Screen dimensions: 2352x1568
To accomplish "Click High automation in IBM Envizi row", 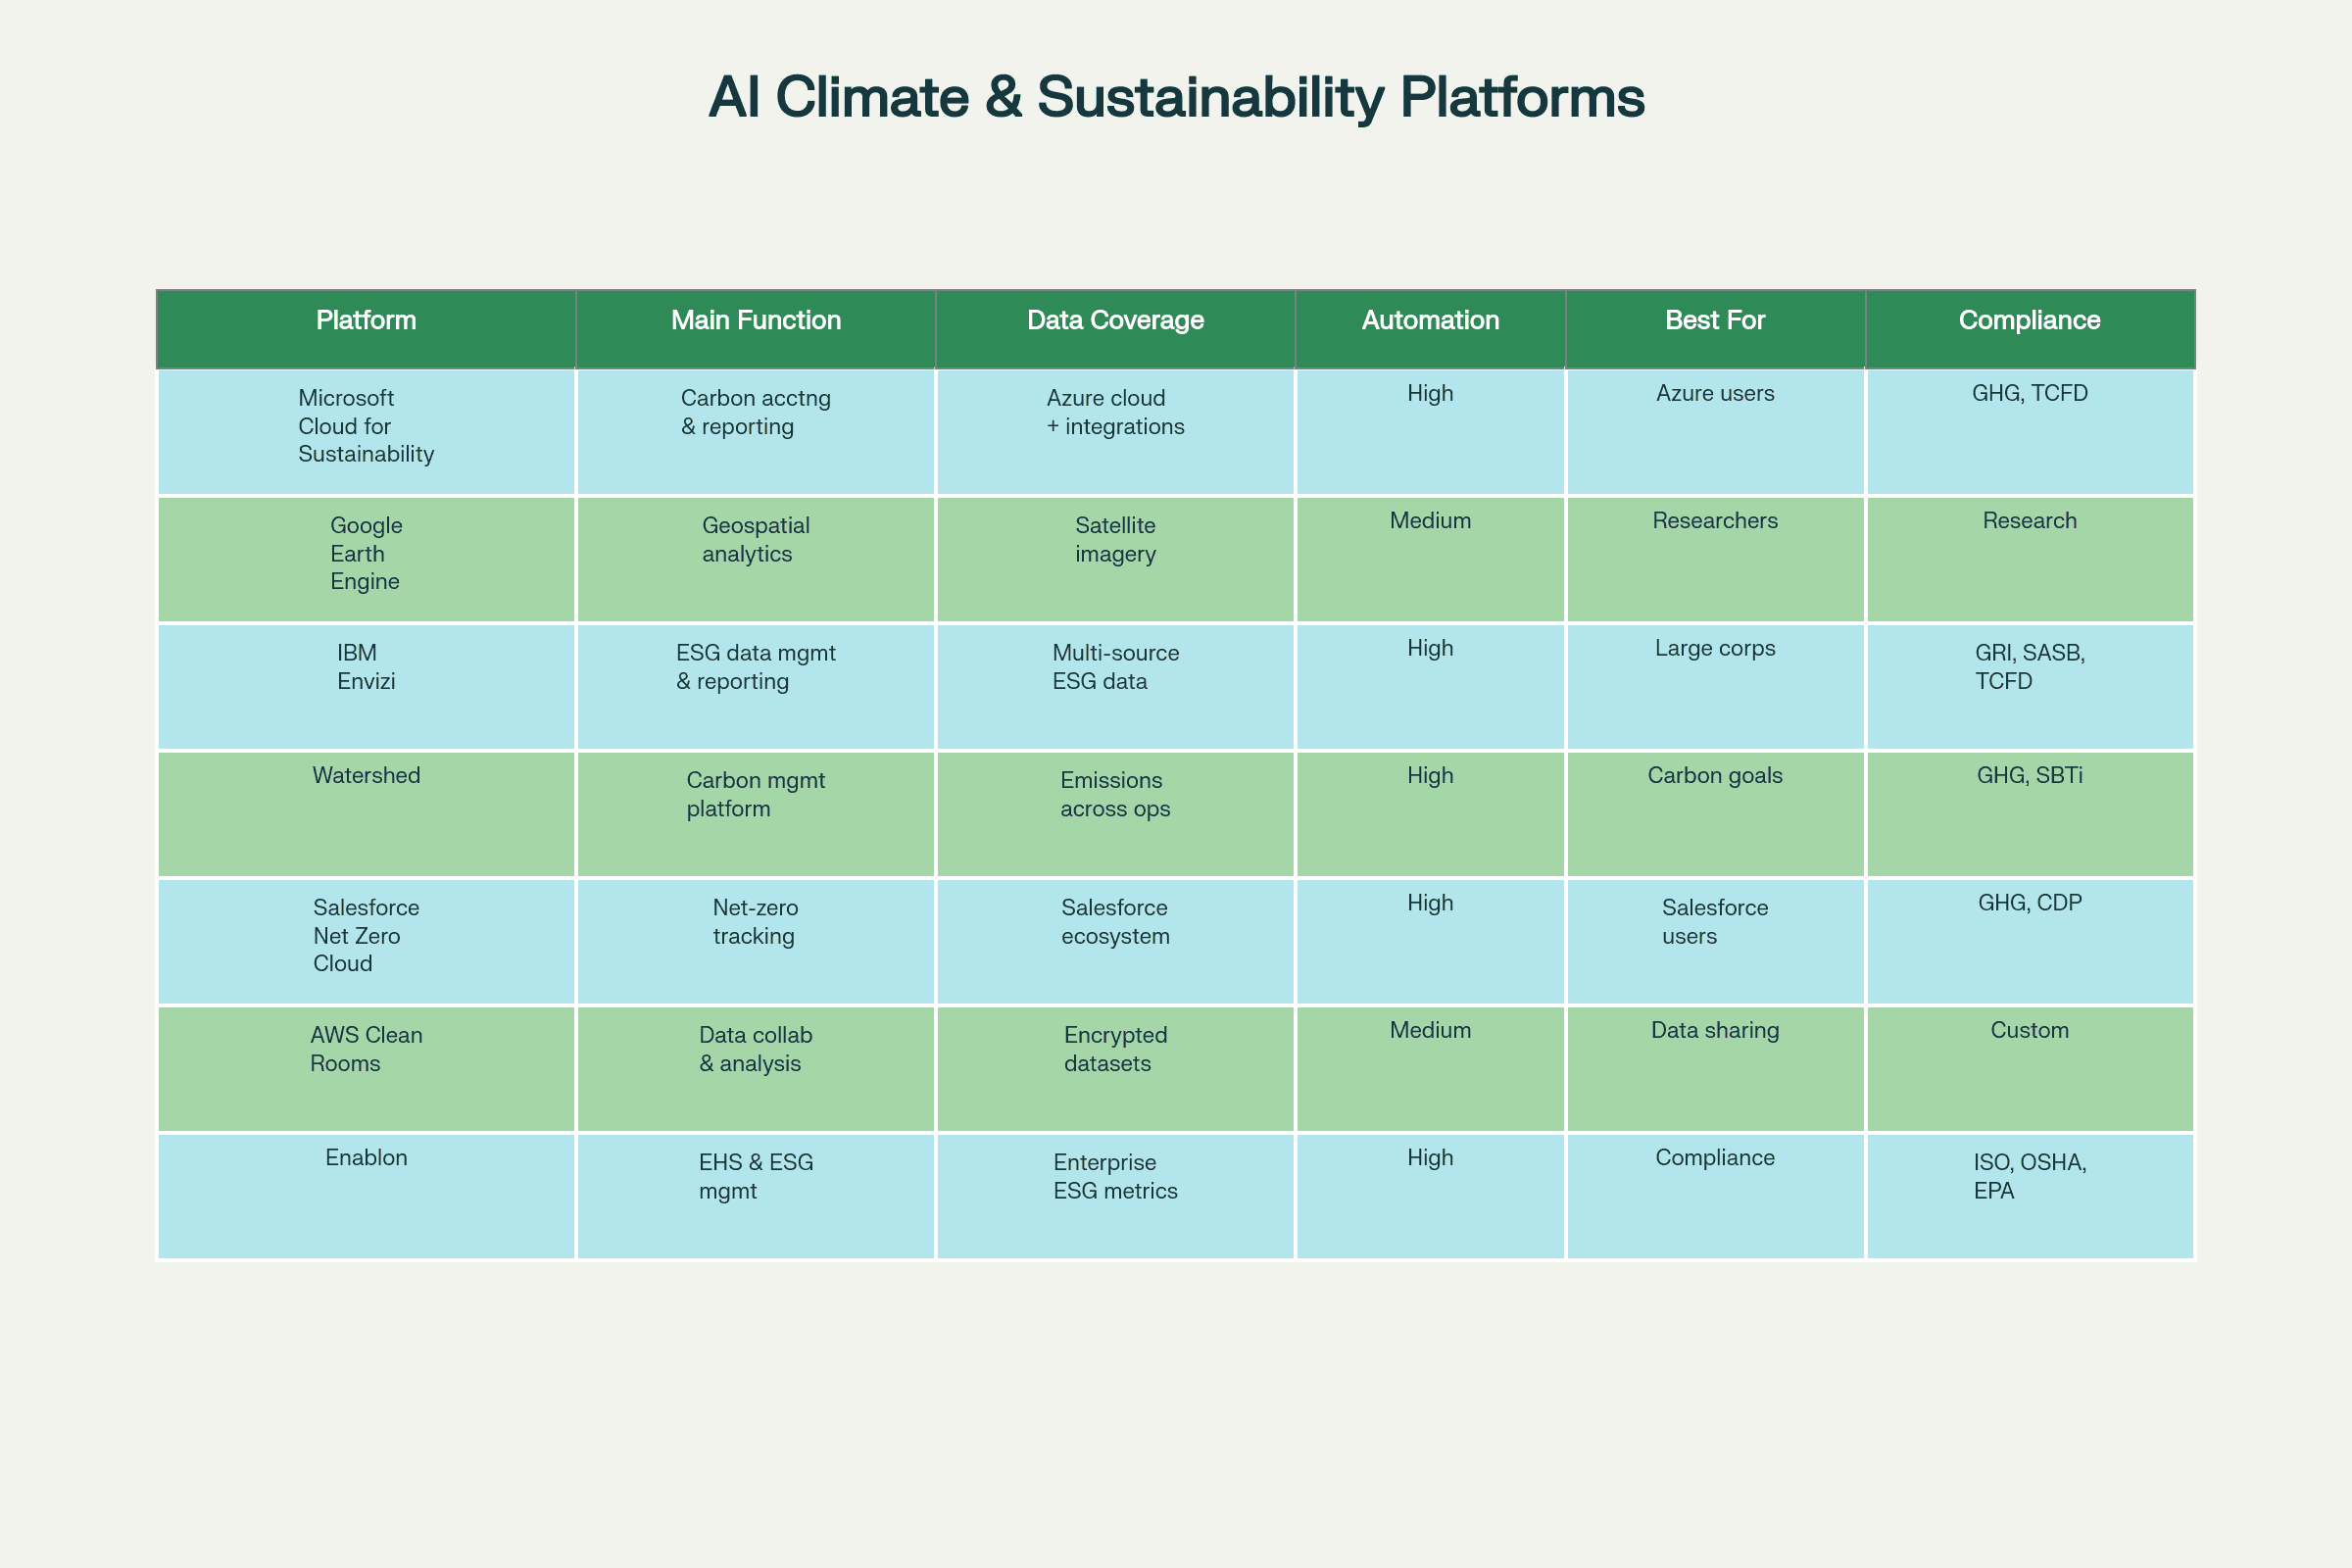I will tap(1431, 687).
